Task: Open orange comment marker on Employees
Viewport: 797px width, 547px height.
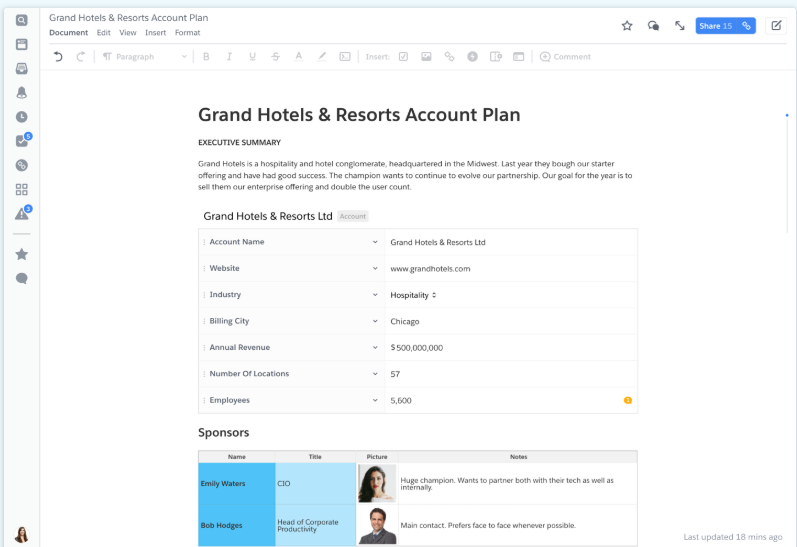Action: [x=628, y=400]
